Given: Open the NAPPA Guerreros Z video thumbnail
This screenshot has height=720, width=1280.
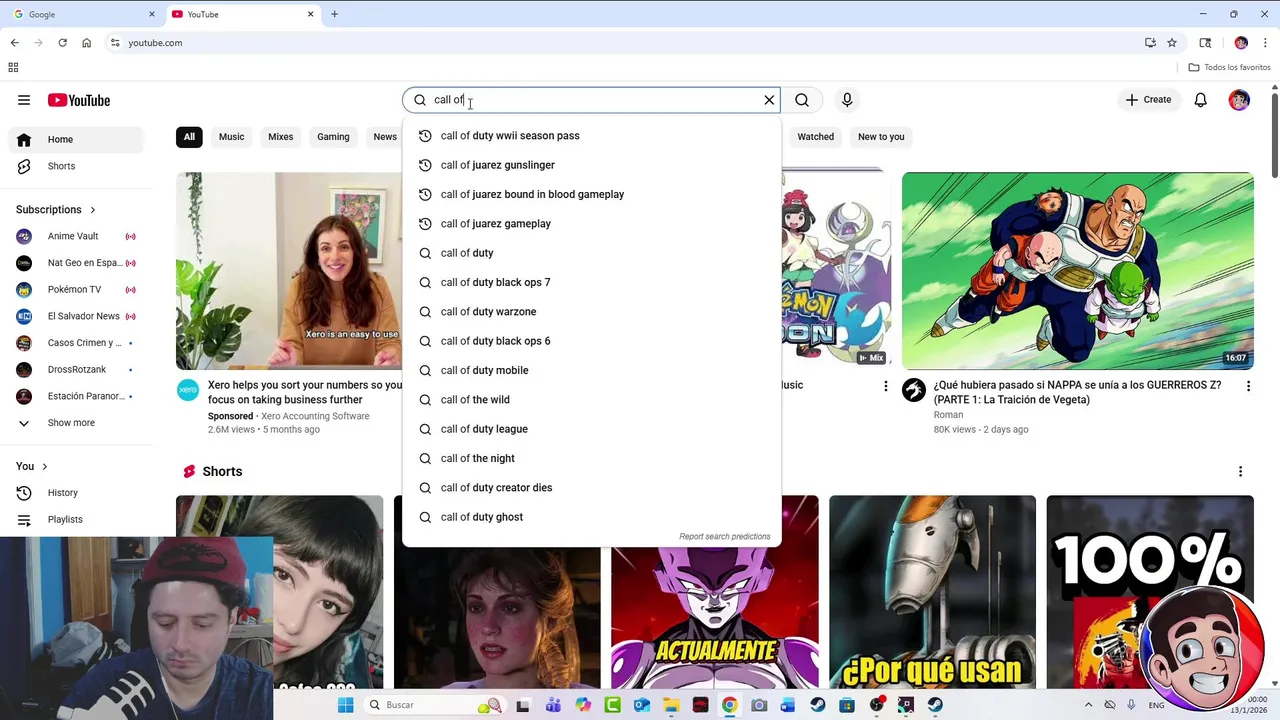Looking at the screenshot, I should 1078,271.
